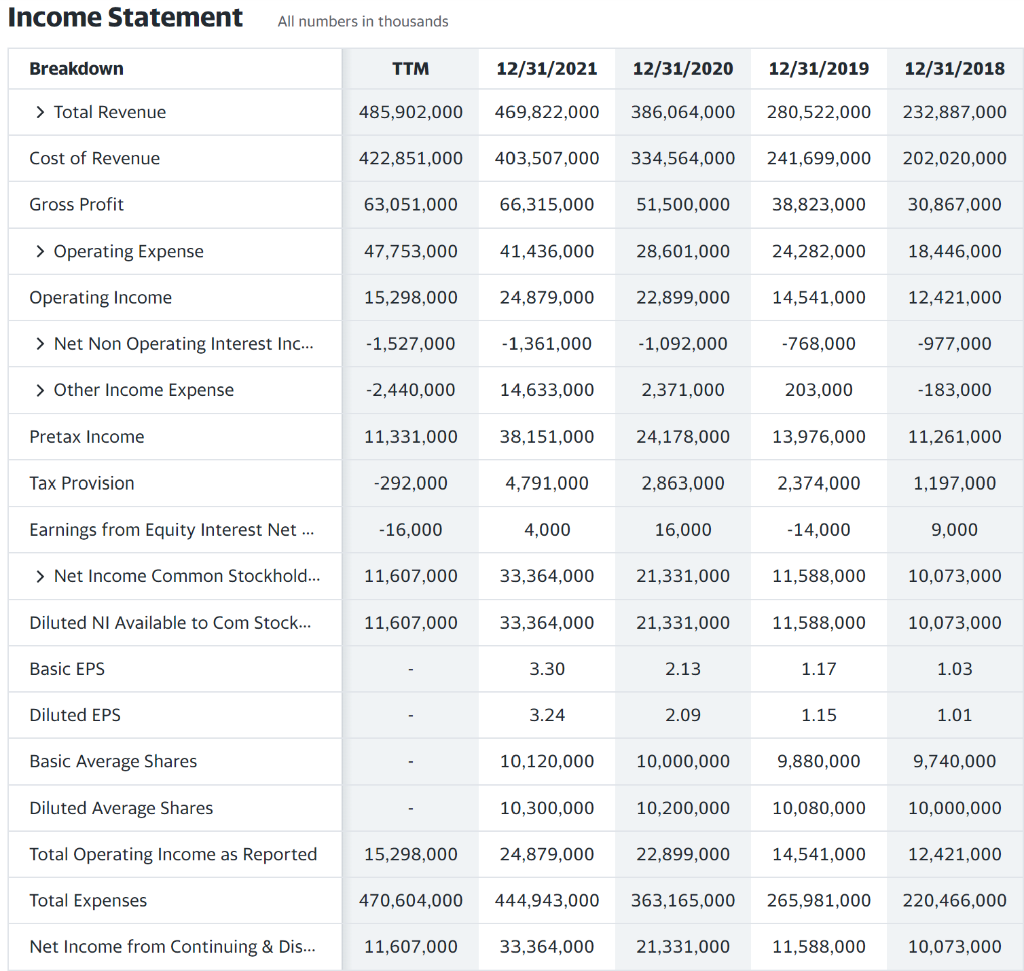Select the 12/31/2018 column header

954,68
